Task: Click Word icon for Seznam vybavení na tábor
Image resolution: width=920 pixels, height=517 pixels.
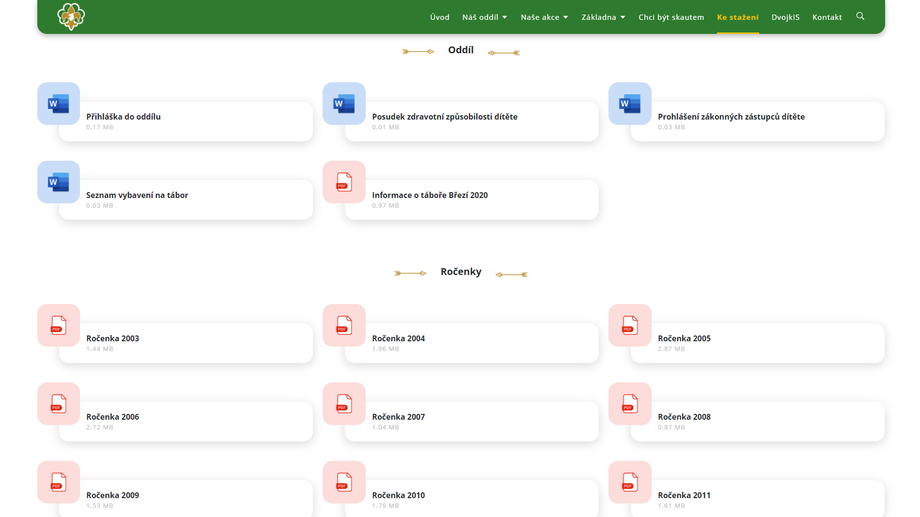Action: pyautogui.click(x=58, y=182)
